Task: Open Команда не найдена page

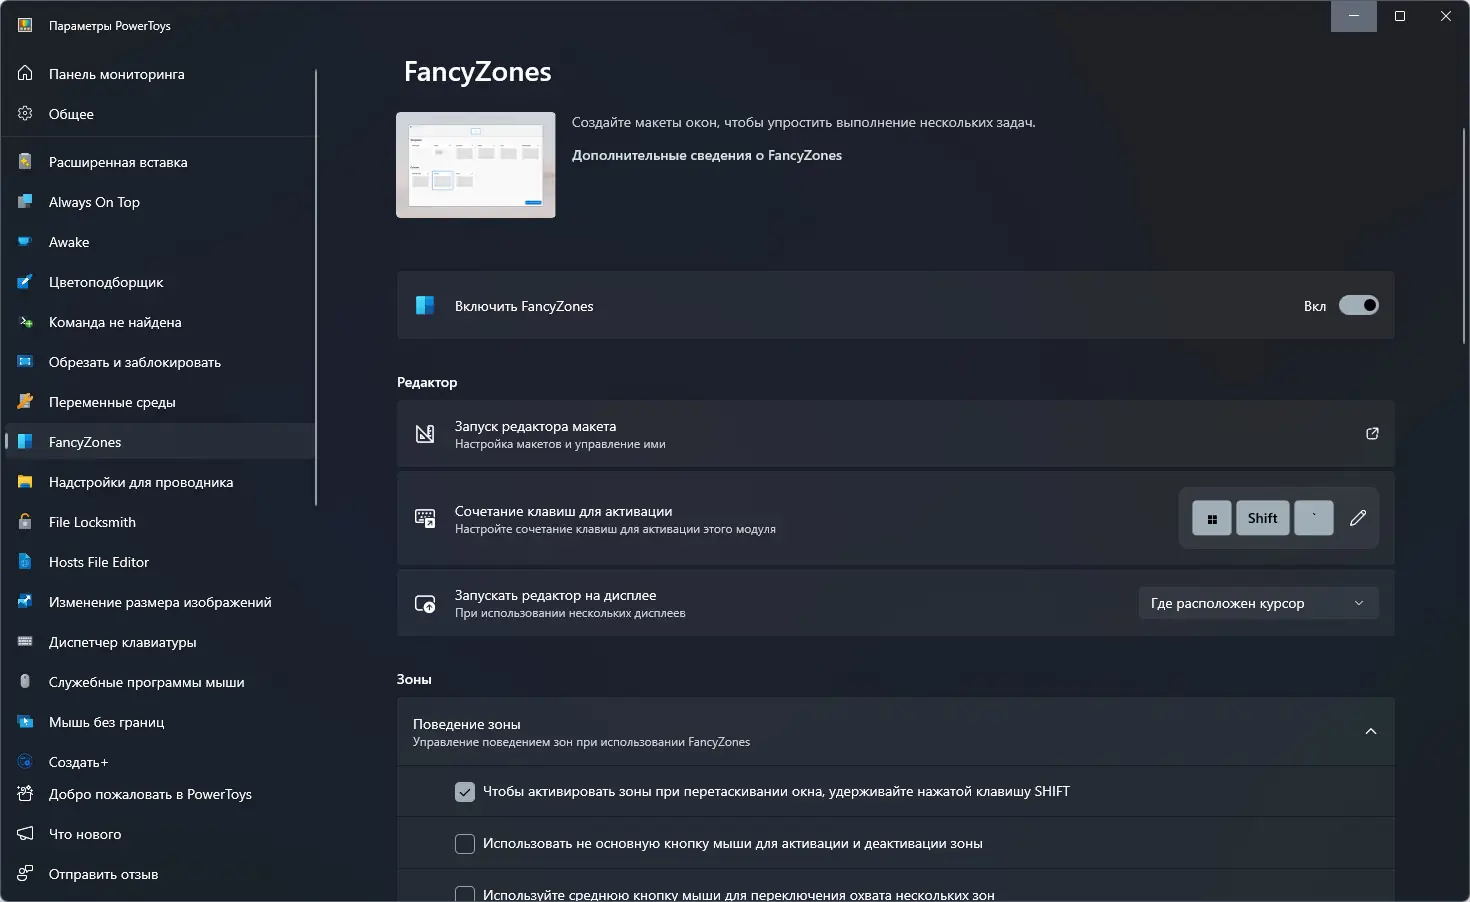Action: [x=160, y=322]
